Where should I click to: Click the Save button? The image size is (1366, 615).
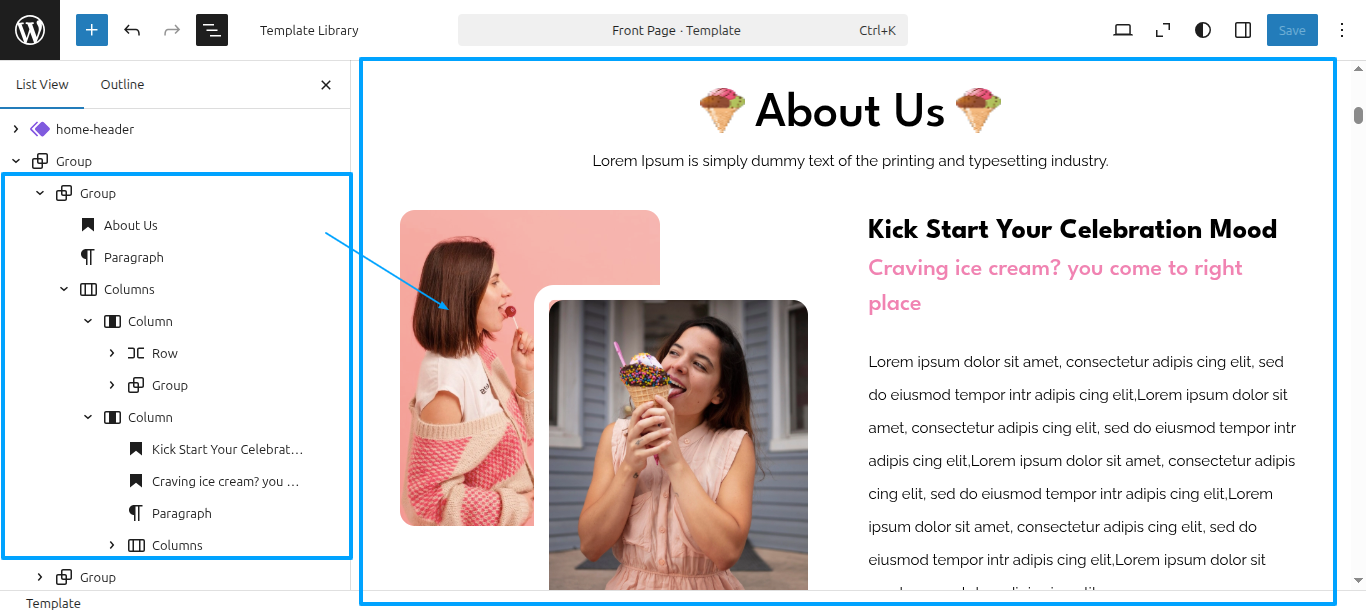1292,30
